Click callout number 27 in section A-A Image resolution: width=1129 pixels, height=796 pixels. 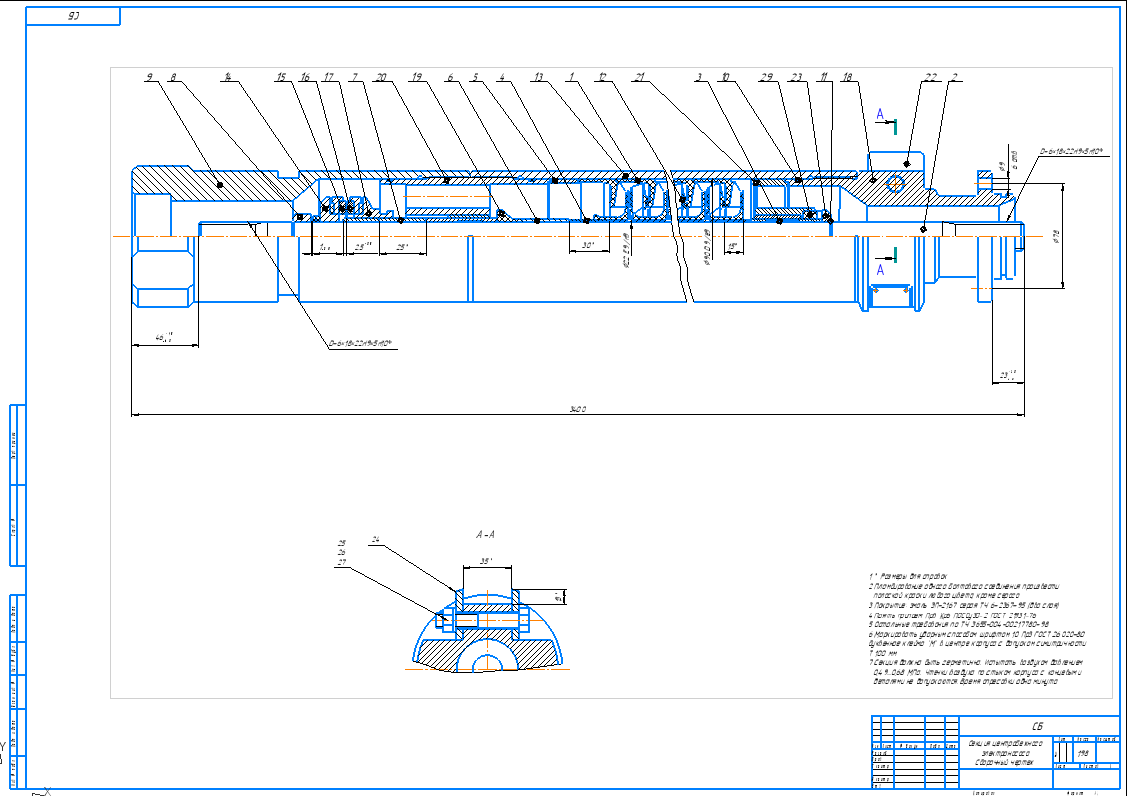point(342,563)
